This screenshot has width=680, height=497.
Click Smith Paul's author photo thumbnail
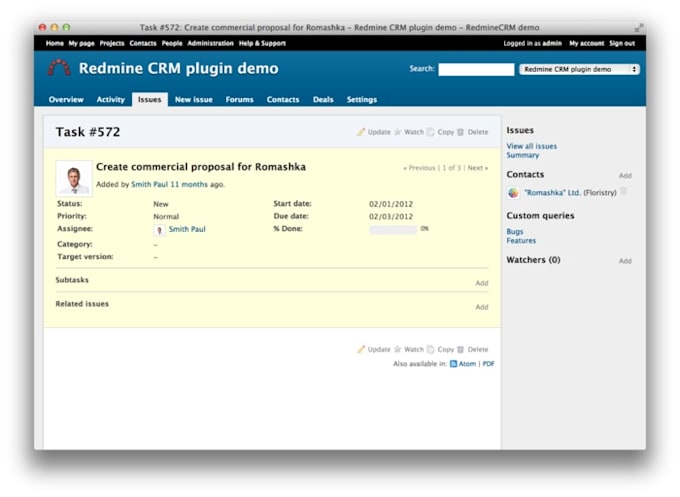click(x=73, y=179)
